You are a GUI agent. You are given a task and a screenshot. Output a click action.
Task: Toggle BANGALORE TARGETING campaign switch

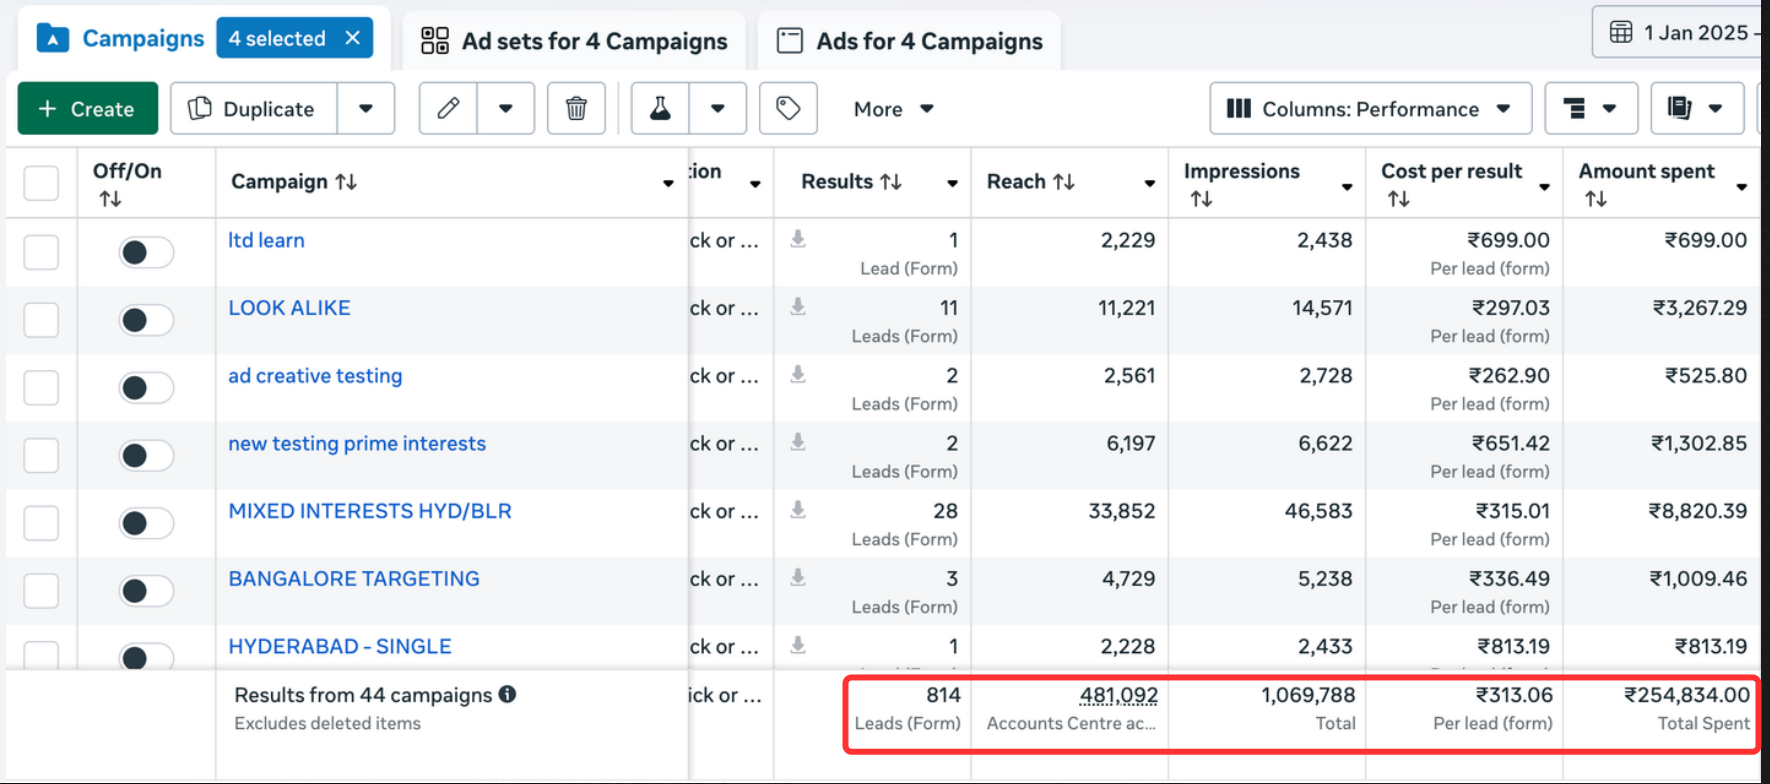[x=146, y=591]
